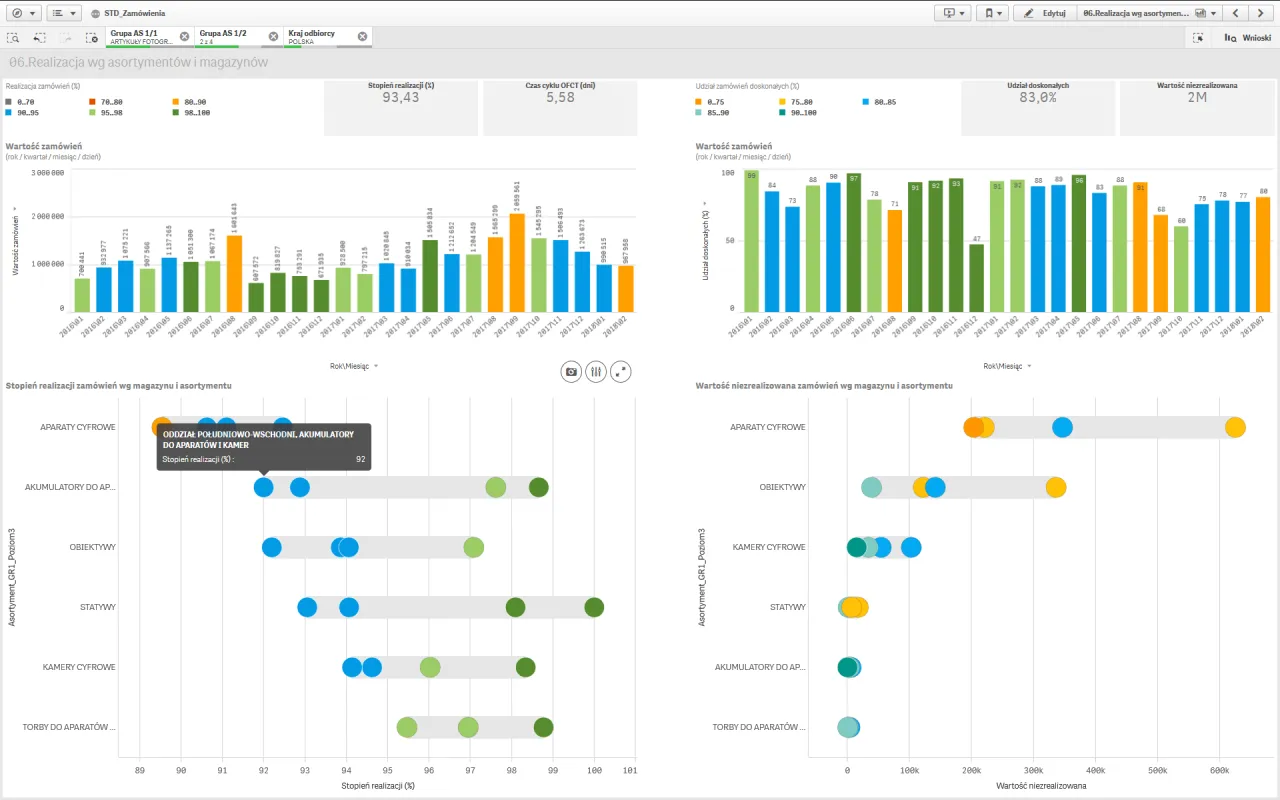Open the bookmarks dropdown
Image resolution: width=1280 pixels, height=800 pixels.
(993, 13)
